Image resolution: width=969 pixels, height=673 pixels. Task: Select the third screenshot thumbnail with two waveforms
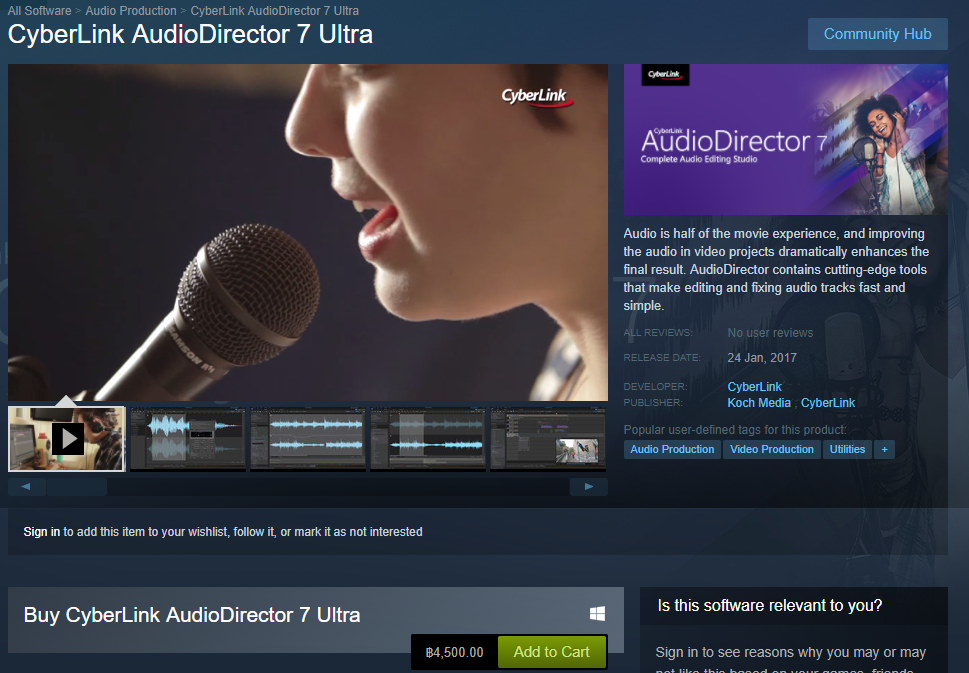(x=308, y=439)
